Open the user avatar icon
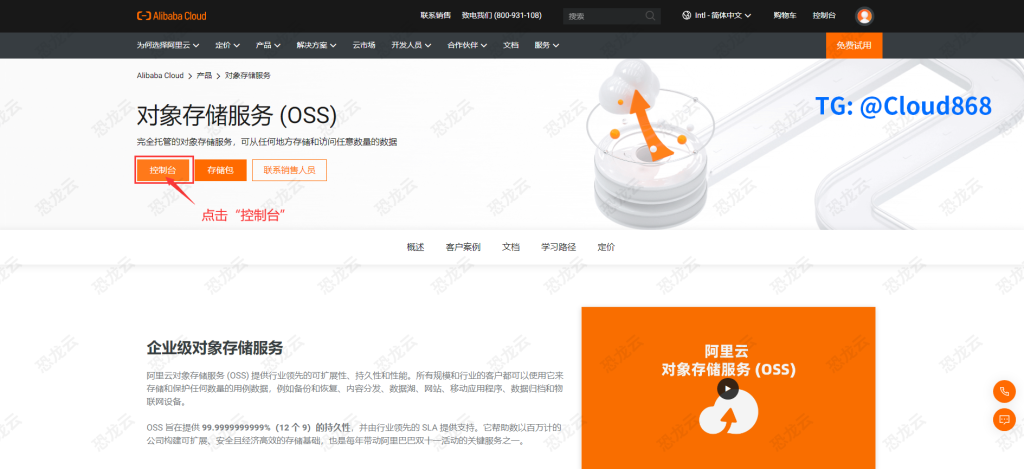 [864, 16]
